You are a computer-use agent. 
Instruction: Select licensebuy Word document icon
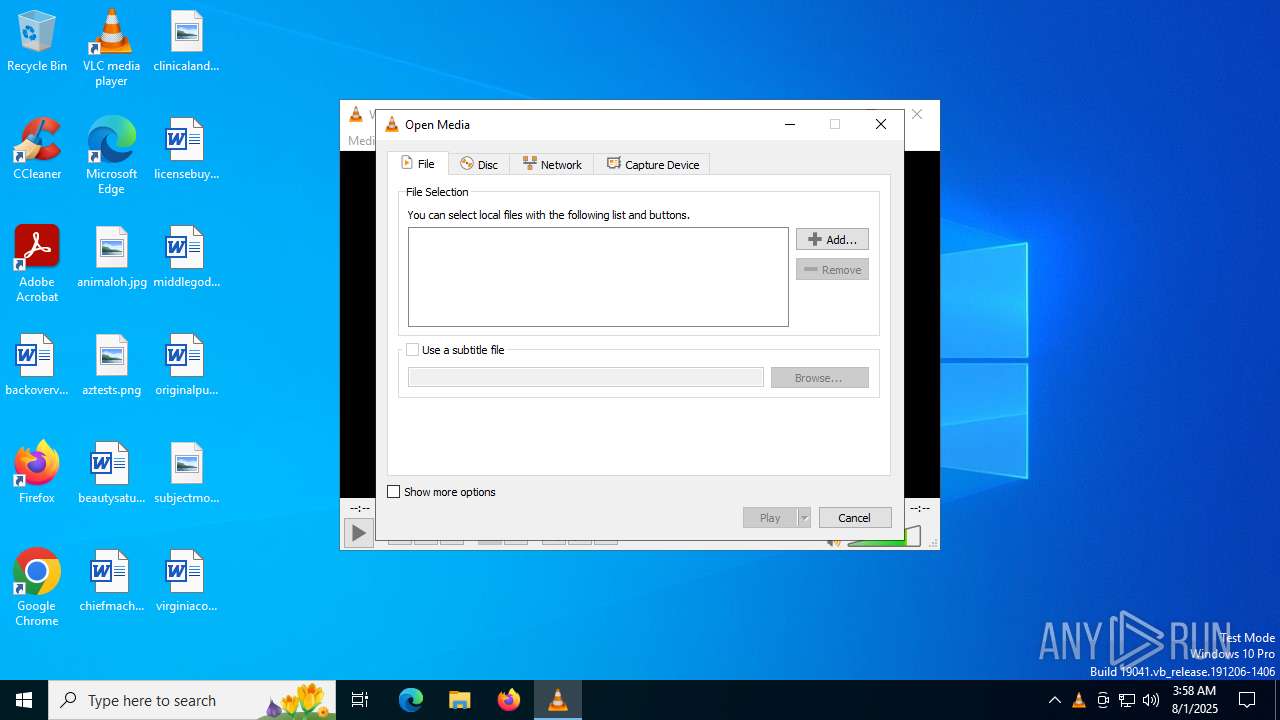pos(186,149)
